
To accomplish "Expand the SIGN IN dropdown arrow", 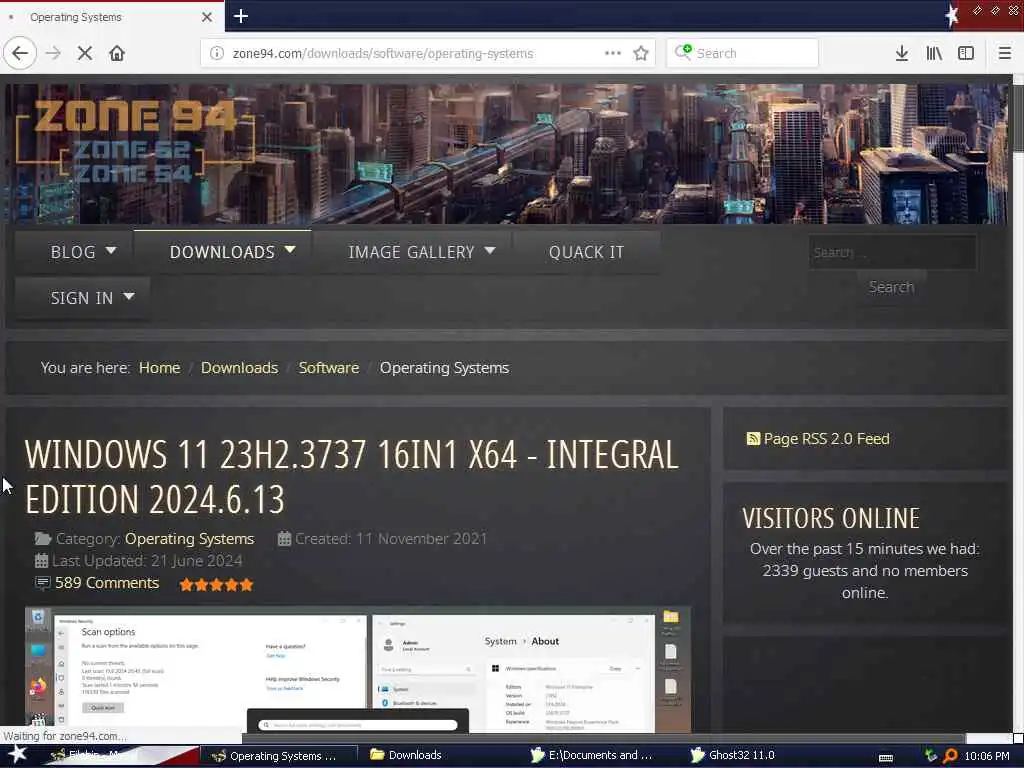I will pos(129,296).
